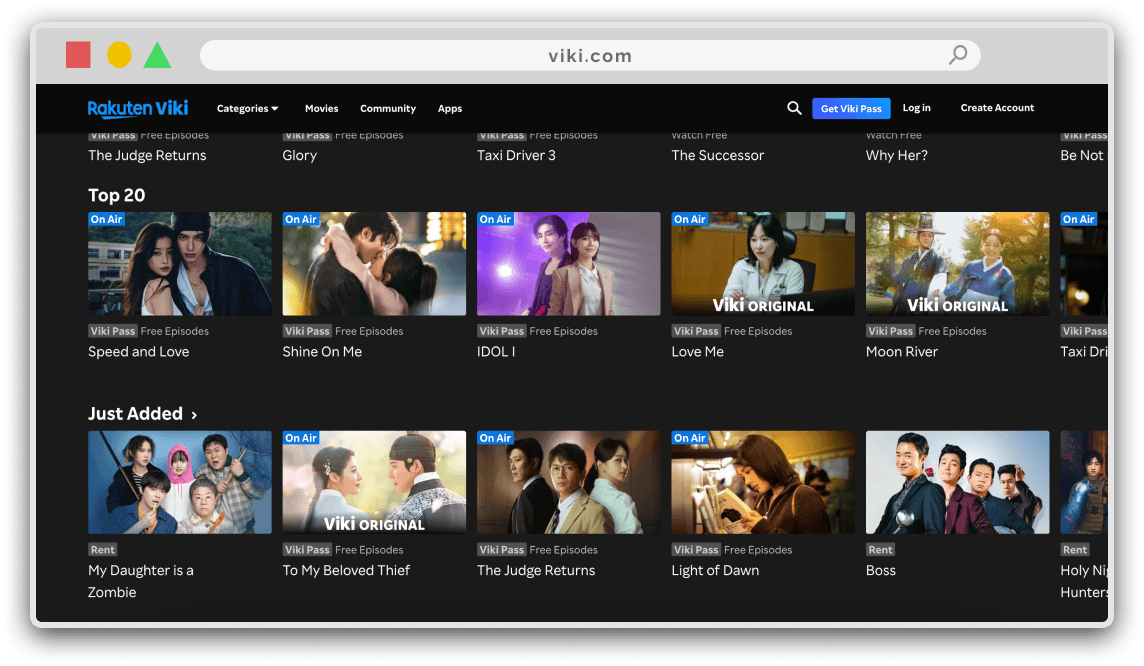Click the Boss title text
1144x666 pixels.
pos(881,570)
